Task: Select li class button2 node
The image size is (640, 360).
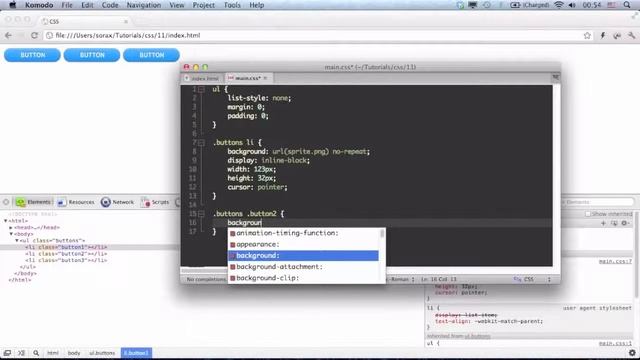Action: click(66, 253)
